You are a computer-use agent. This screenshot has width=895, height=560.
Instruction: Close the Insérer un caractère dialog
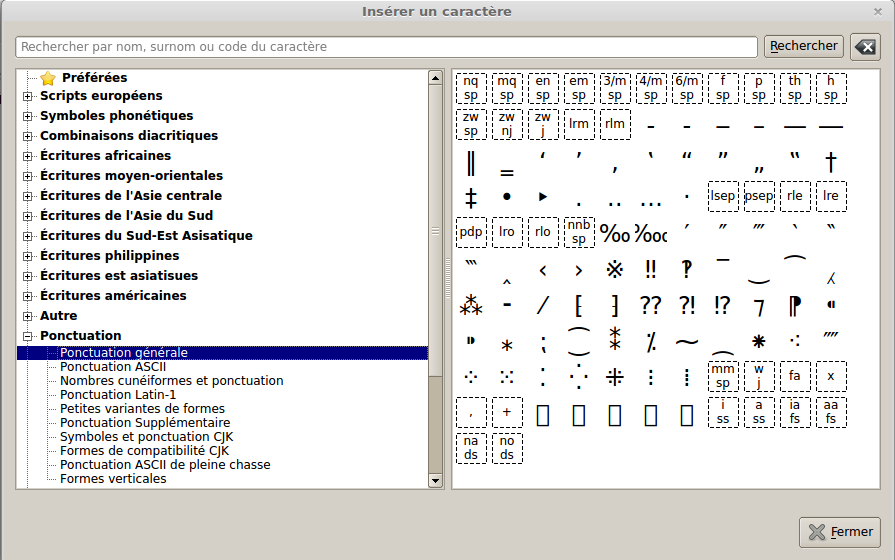(x=878, y=11)
